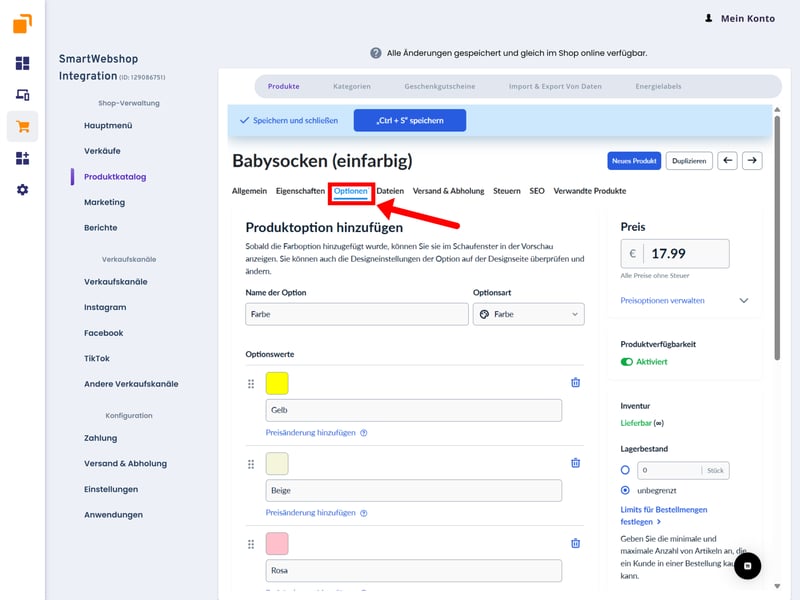Open the devices website icon
This screenshot has height=600, width=800.
(22, 95)
